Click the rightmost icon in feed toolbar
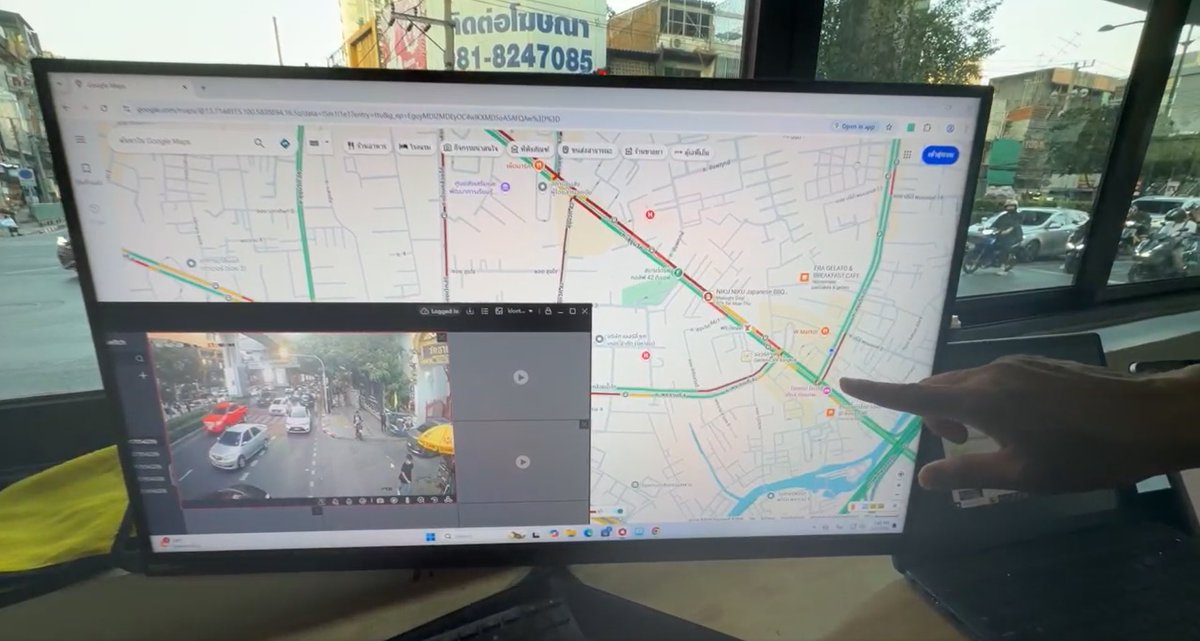The image size is (1200, 641). (x=448, y=500)
